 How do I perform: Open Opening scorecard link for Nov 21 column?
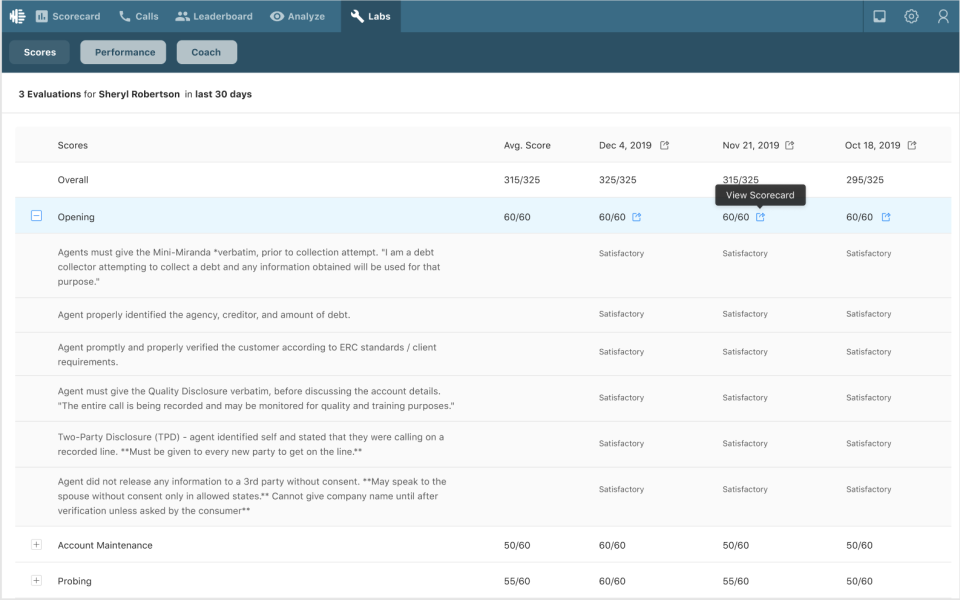(x=760, y=217)
